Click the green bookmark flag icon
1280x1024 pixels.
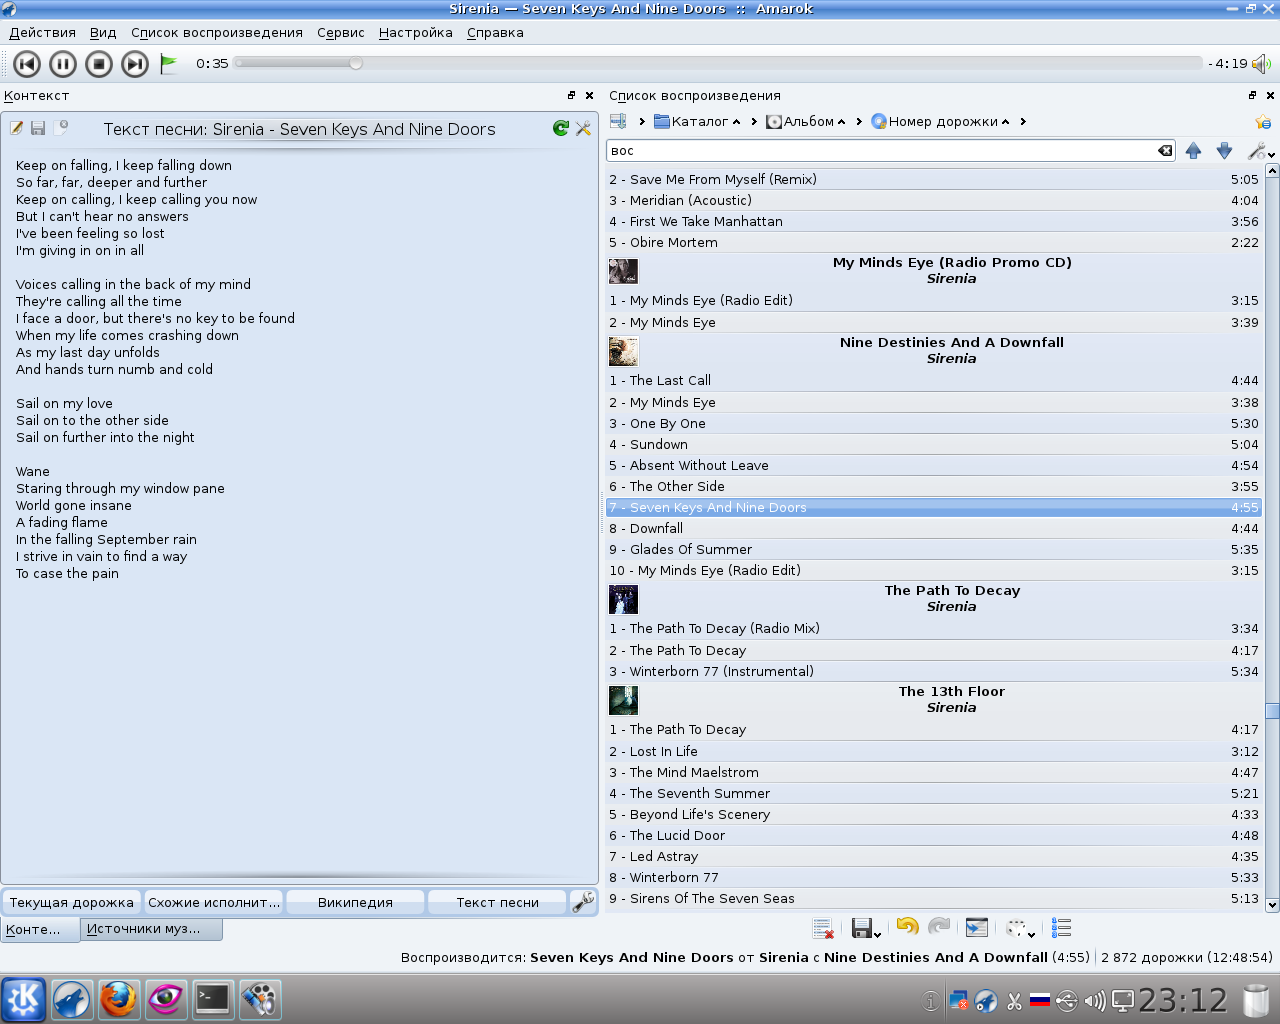[169, 64]
